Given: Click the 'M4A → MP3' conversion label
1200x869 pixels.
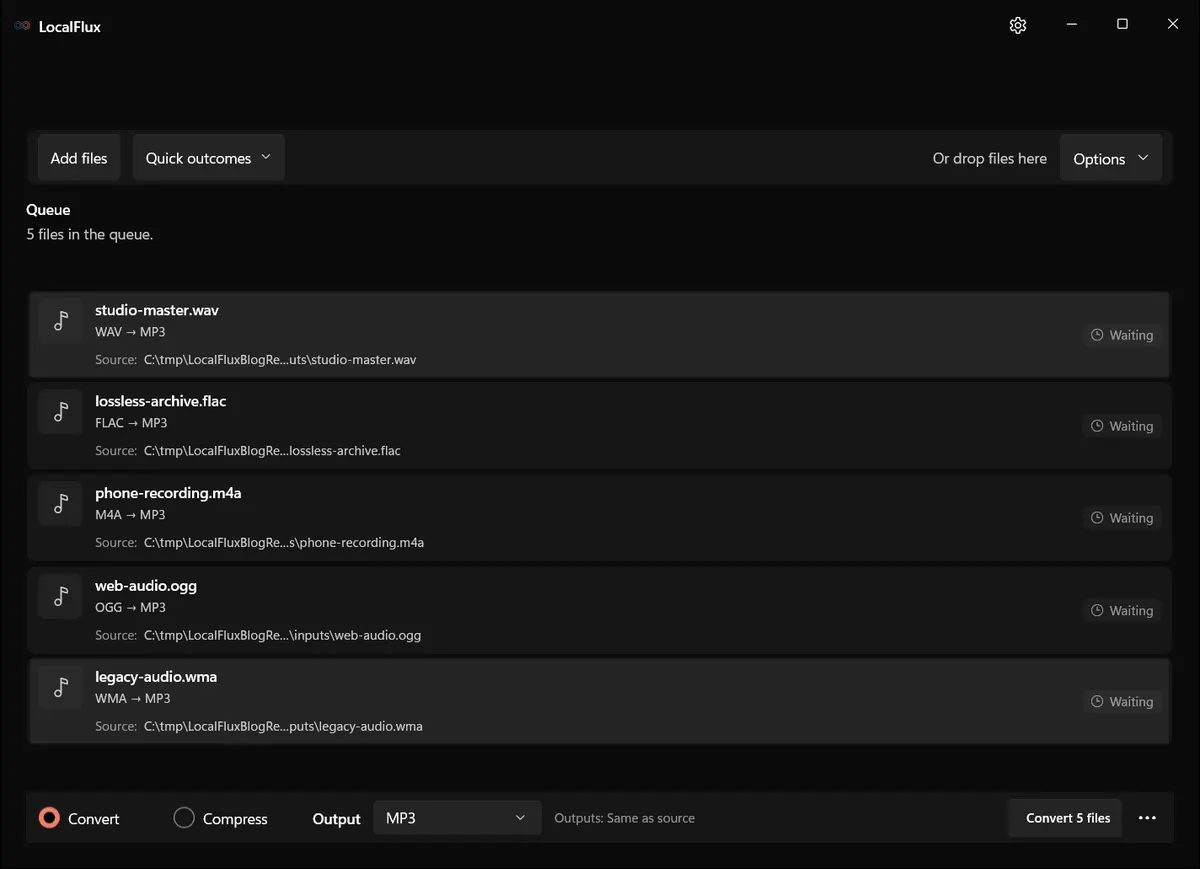Looking at the screenshot, I should [130, 515].
